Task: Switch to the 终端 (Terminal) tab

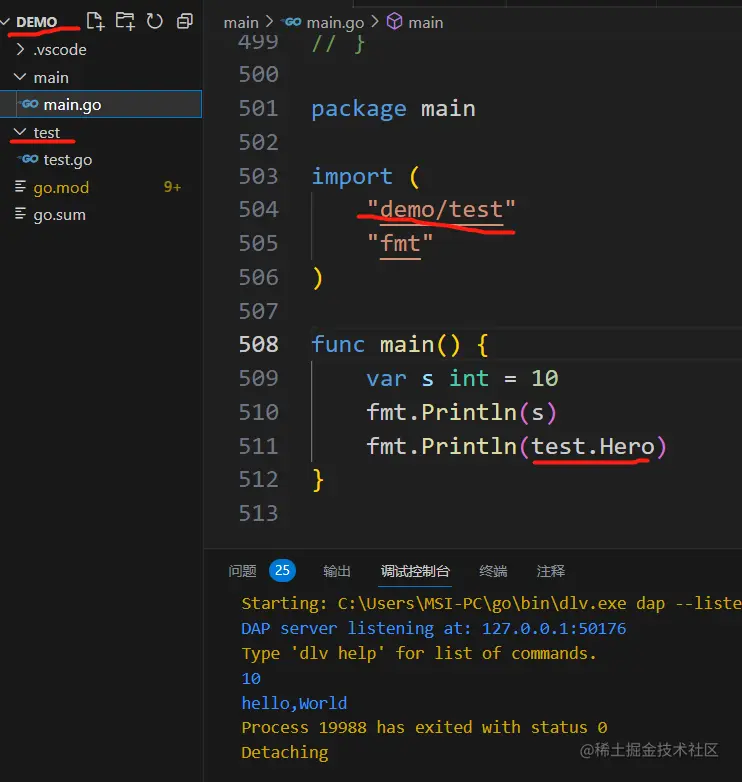Action: coord(493,571)
